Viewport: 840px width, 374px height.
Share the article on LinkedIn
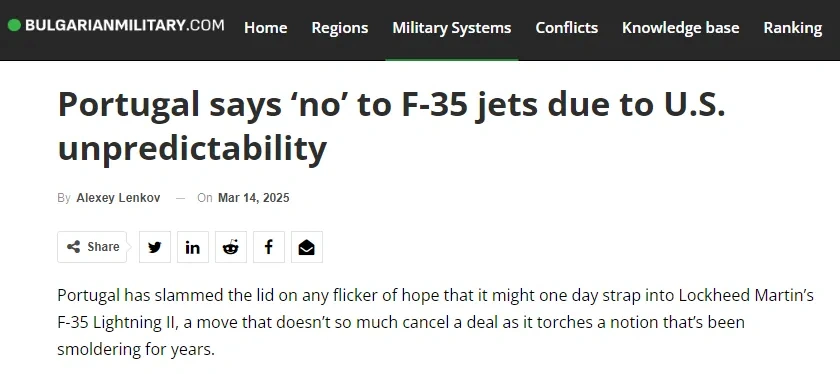[x=193, y=247]
